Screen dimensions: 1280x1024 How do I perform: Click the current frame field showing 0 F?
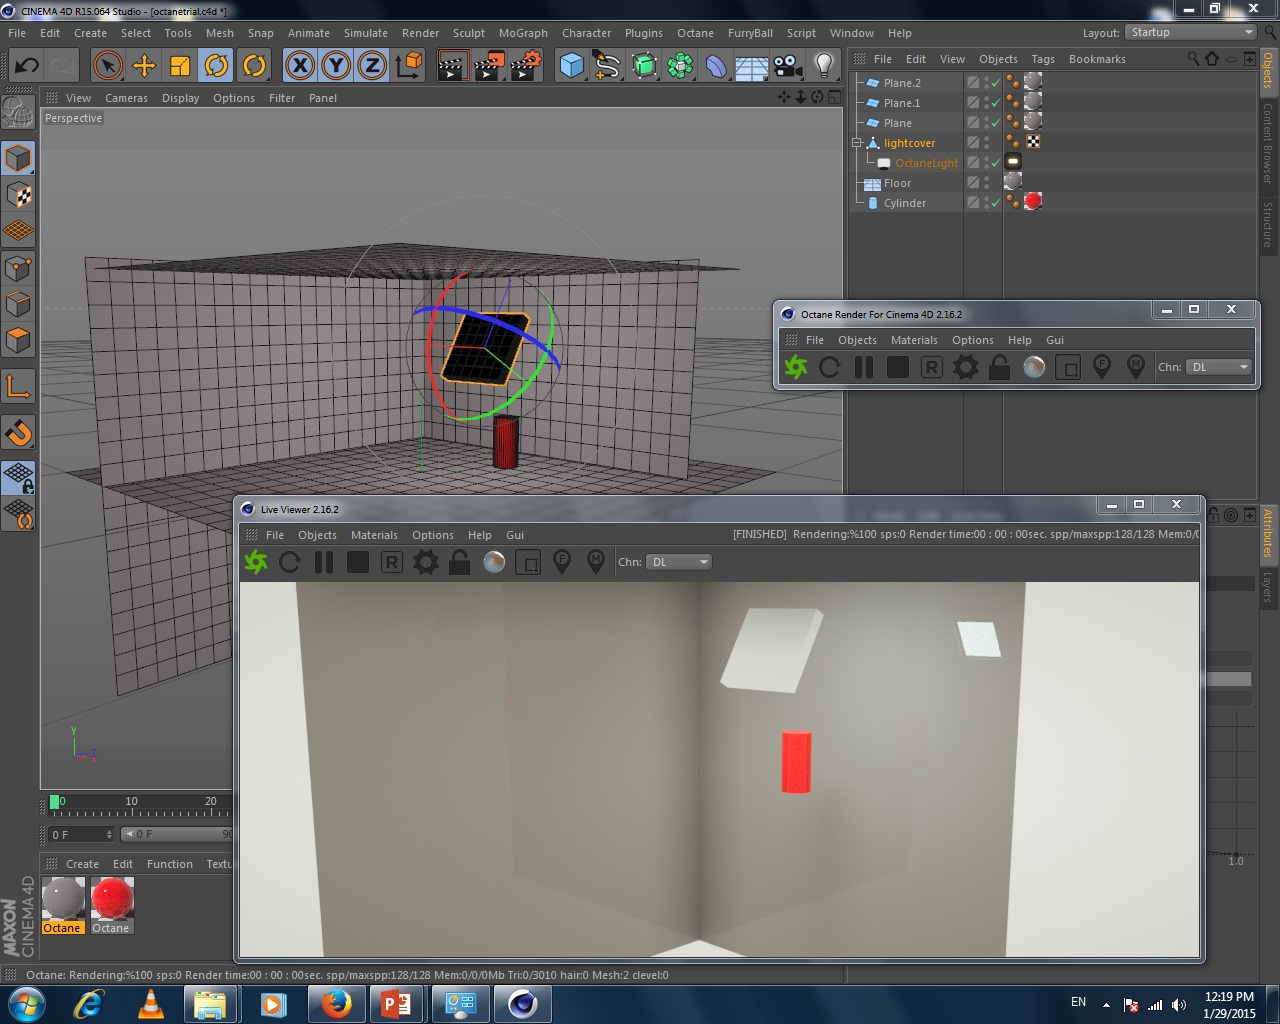pyautogui.click(x=82, y=834)
